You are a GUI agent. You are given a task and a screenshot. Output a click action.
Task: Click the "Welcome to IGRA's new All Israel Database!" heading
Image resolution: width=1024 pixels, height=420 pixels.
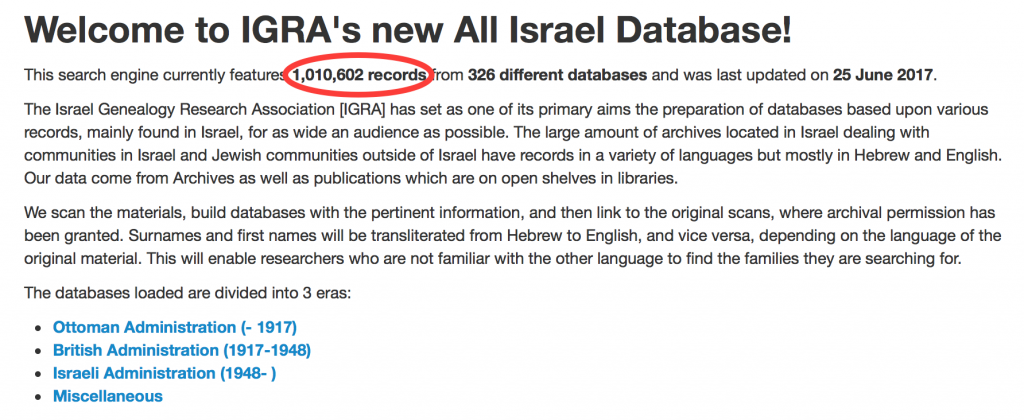click(x=409, y=30)
